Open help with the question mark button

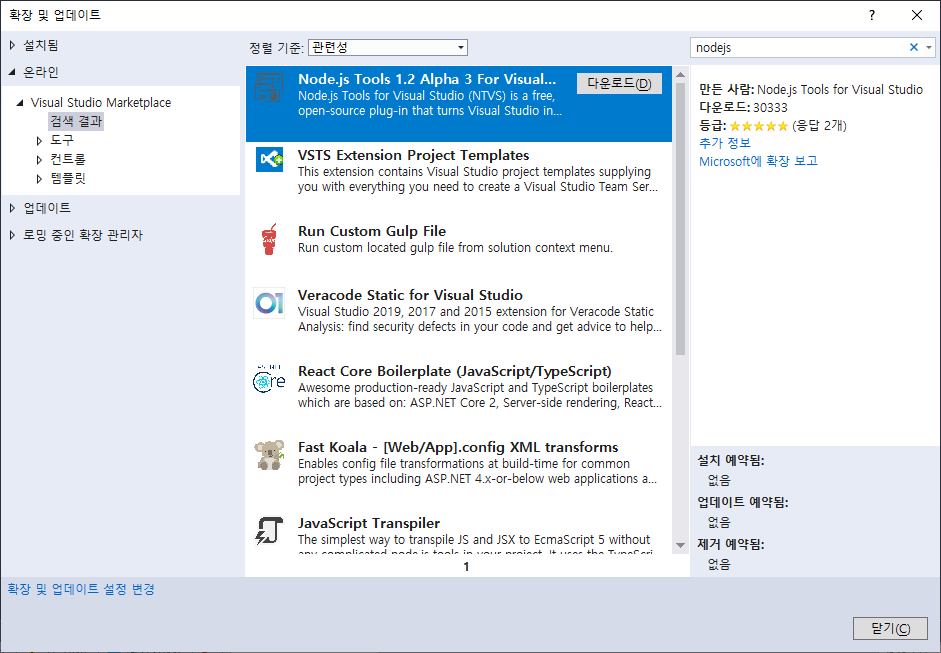(x=872, y=16)
